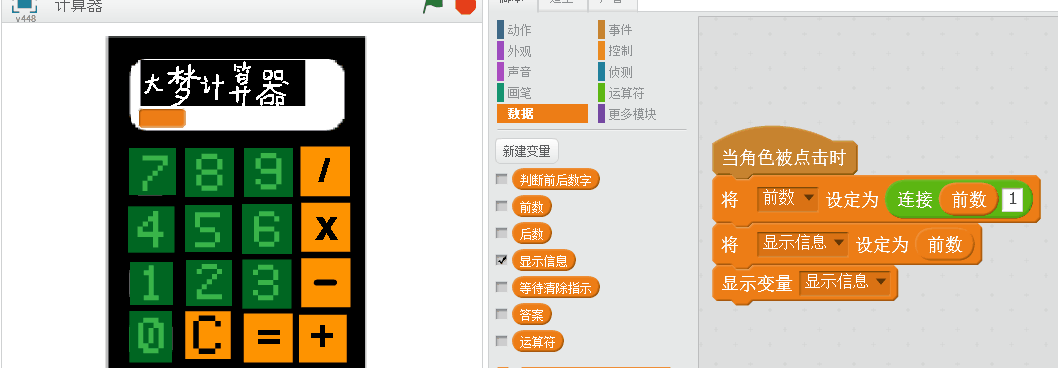Toggle the 答案 variable checkbox
The height and width of the screenshot is (368, 1058).
point(501,314)
